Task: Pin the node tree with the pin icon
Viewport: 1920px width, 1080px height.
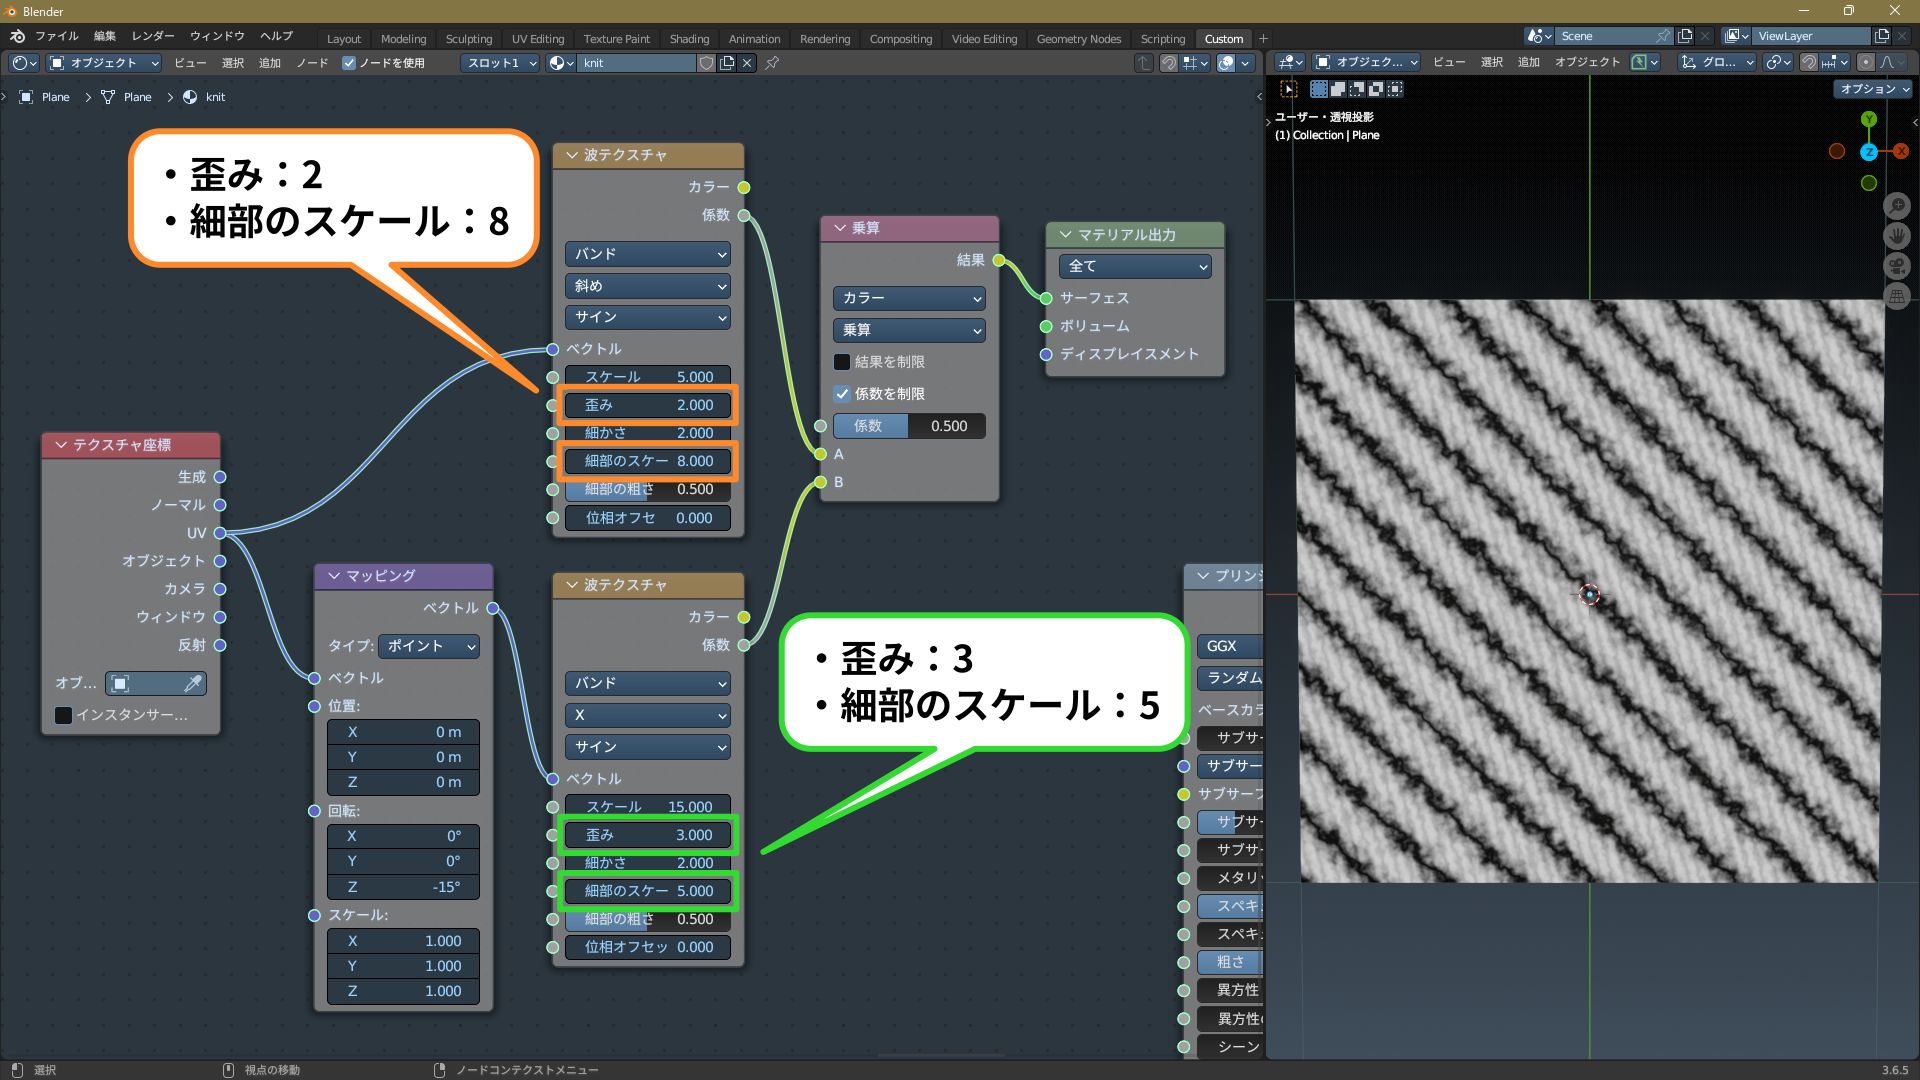Action: 772,63
